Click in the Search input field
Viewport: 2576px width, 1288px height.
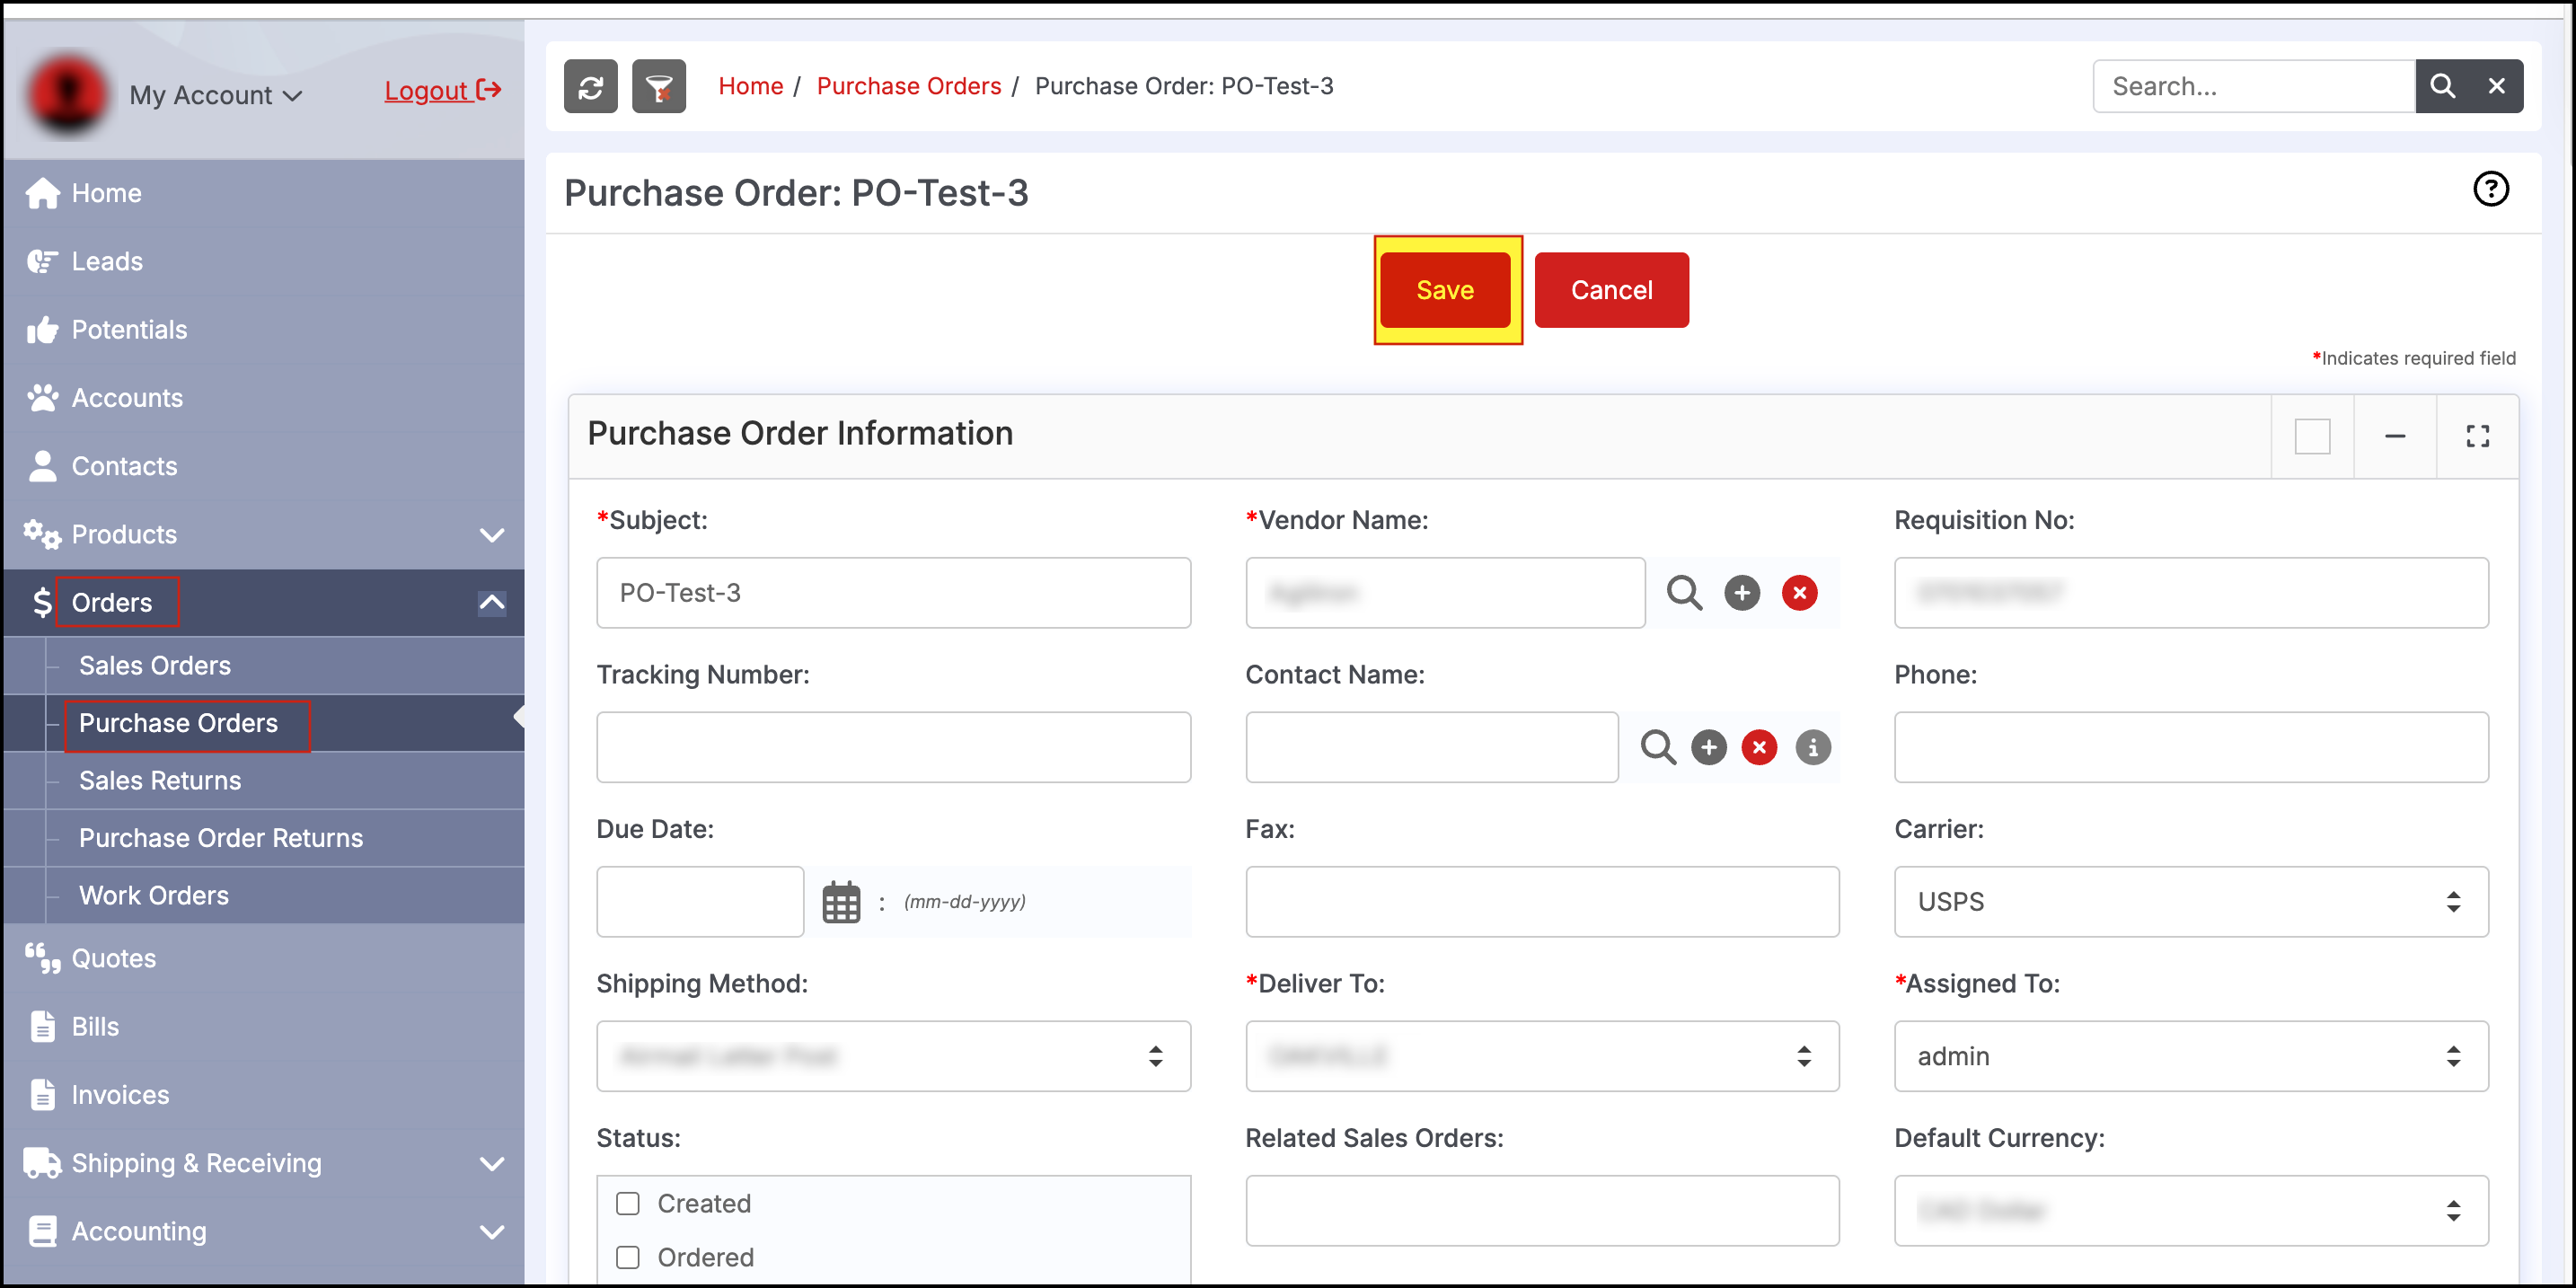point(2254,87)
